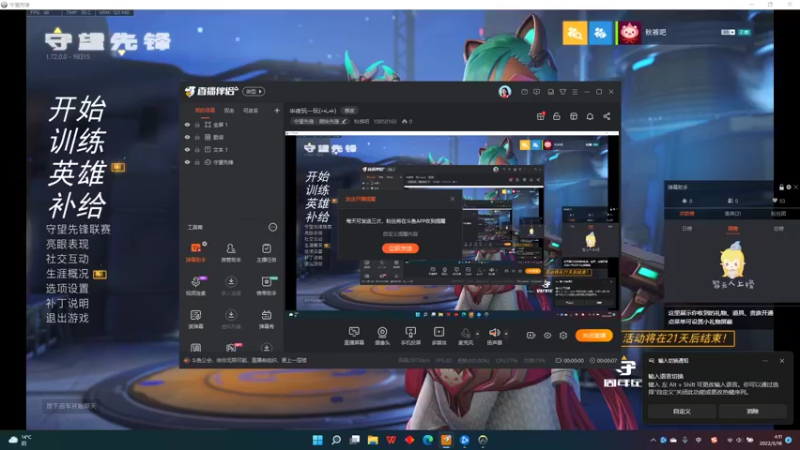Lock the 全屏1 source

(197, 124)
